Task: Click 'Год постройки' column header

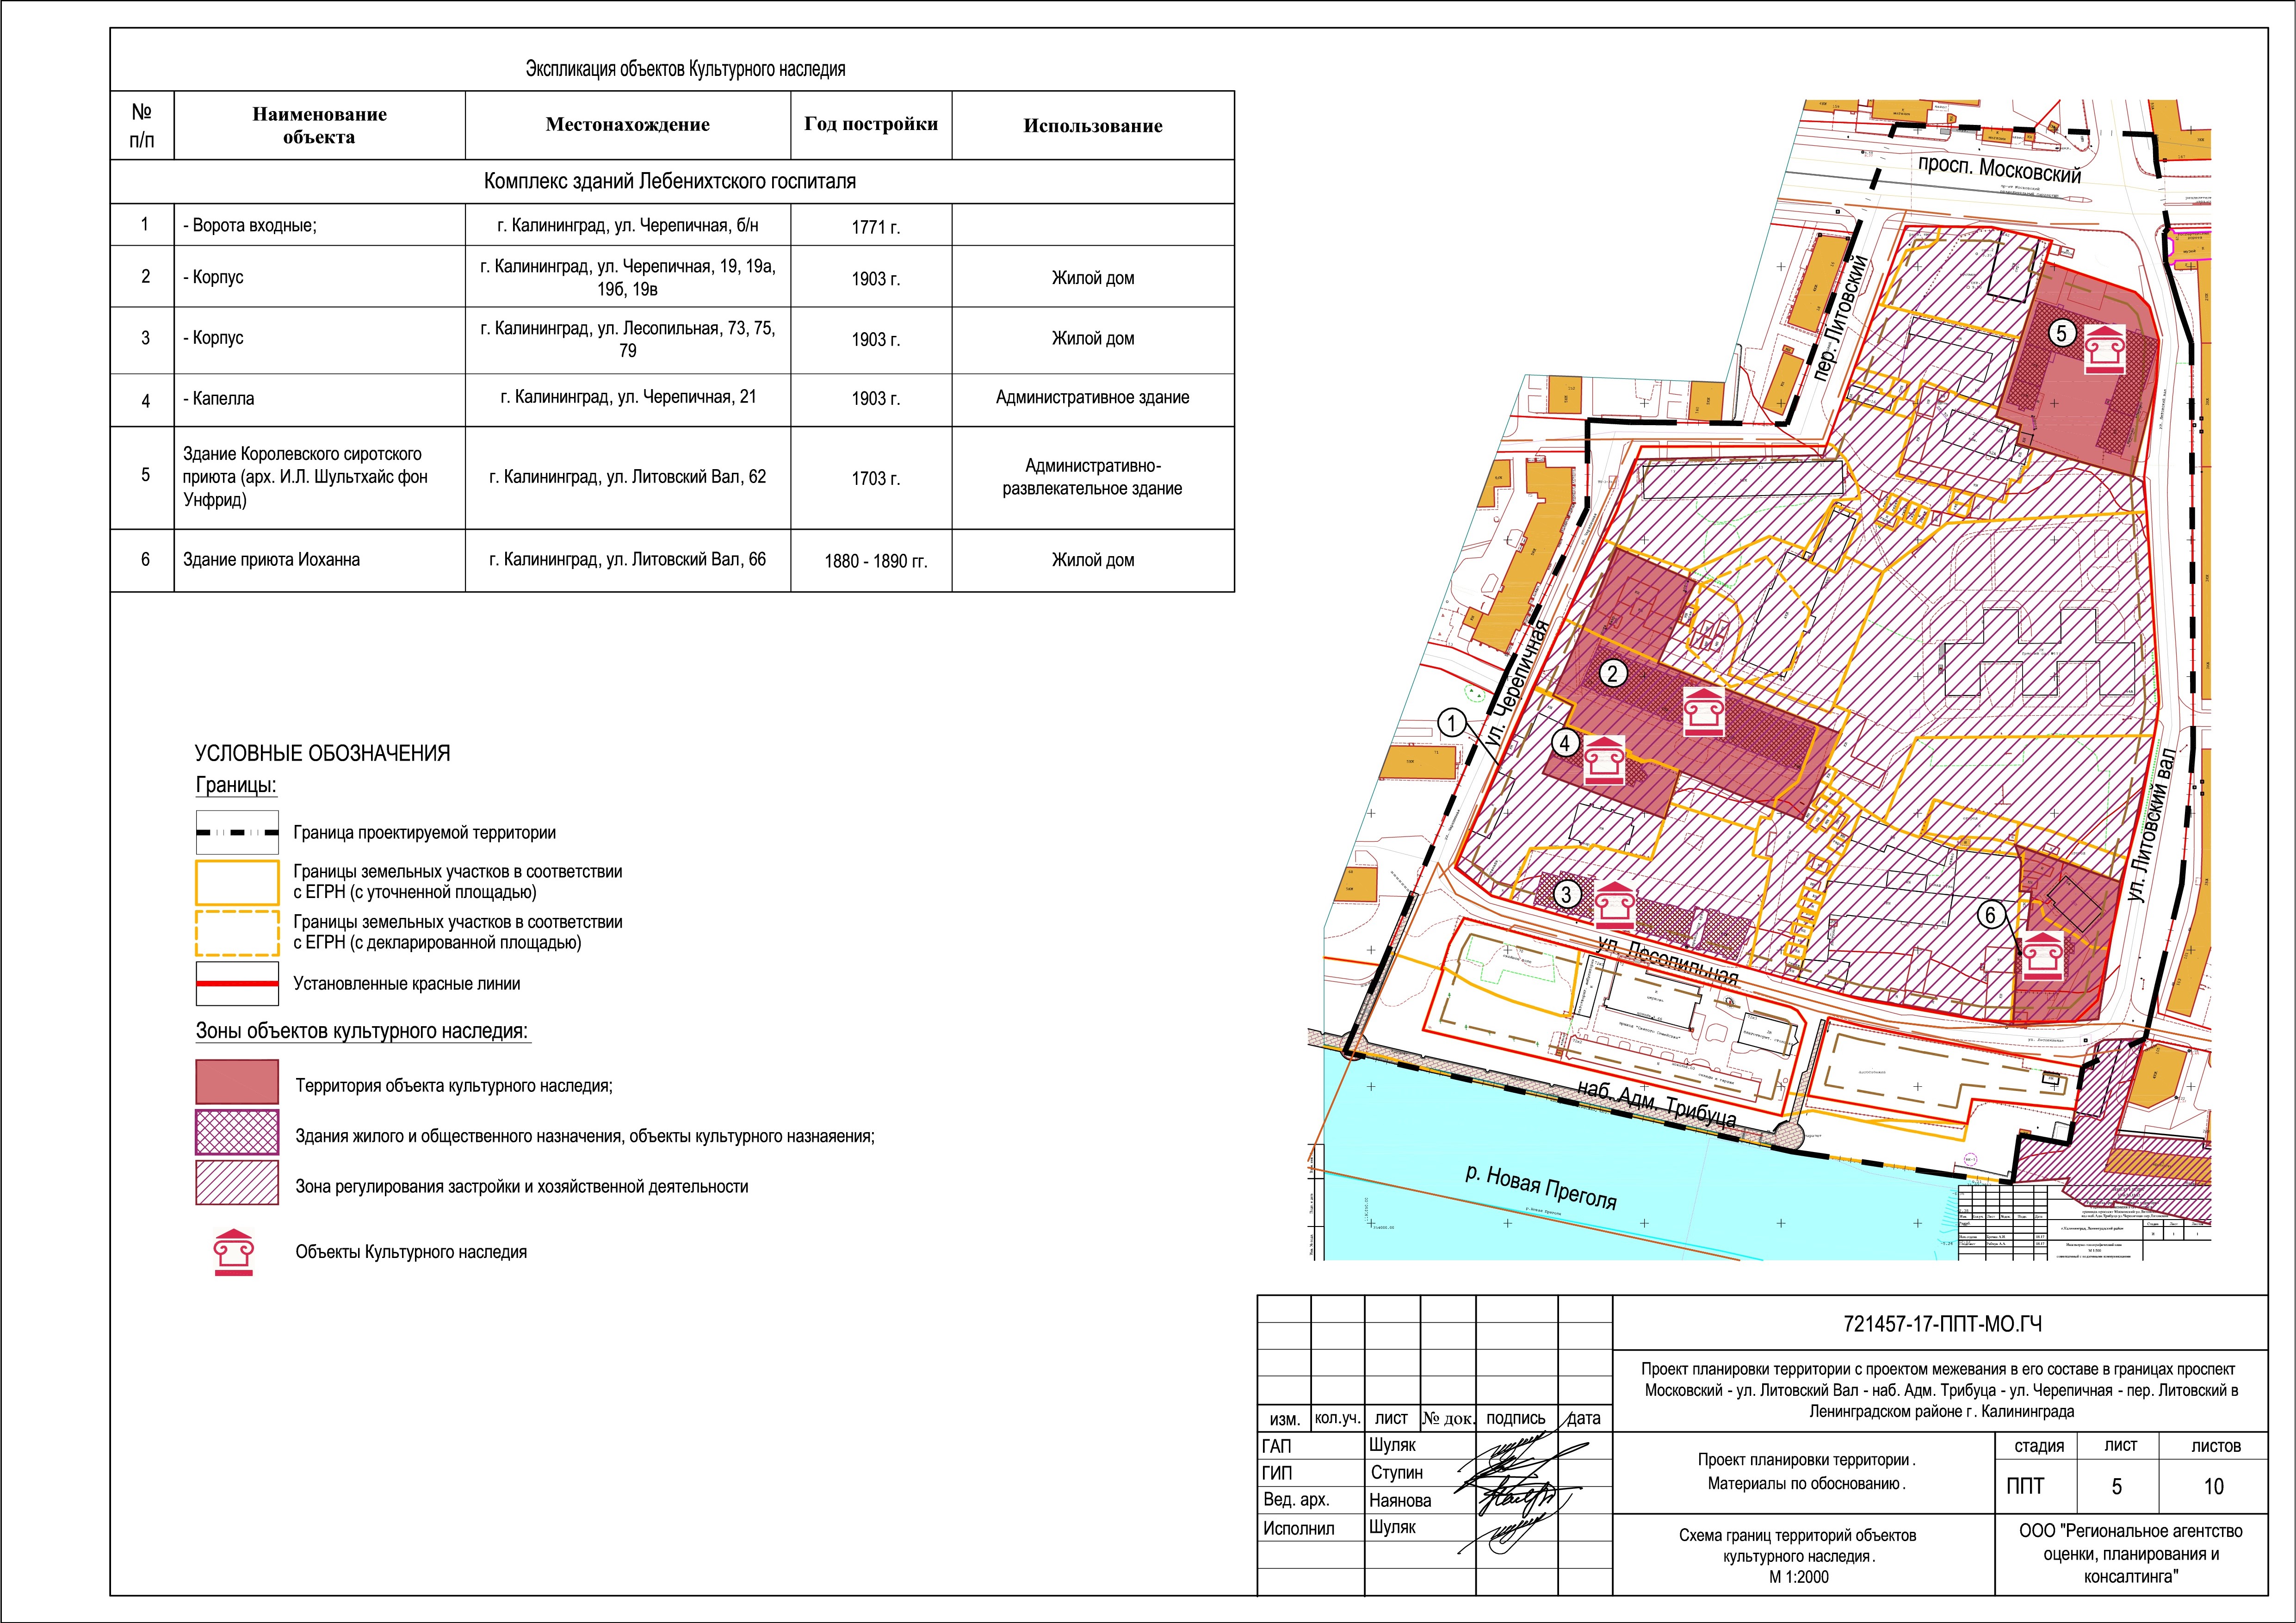Action: pyautogui.click(x=870, y=125)
